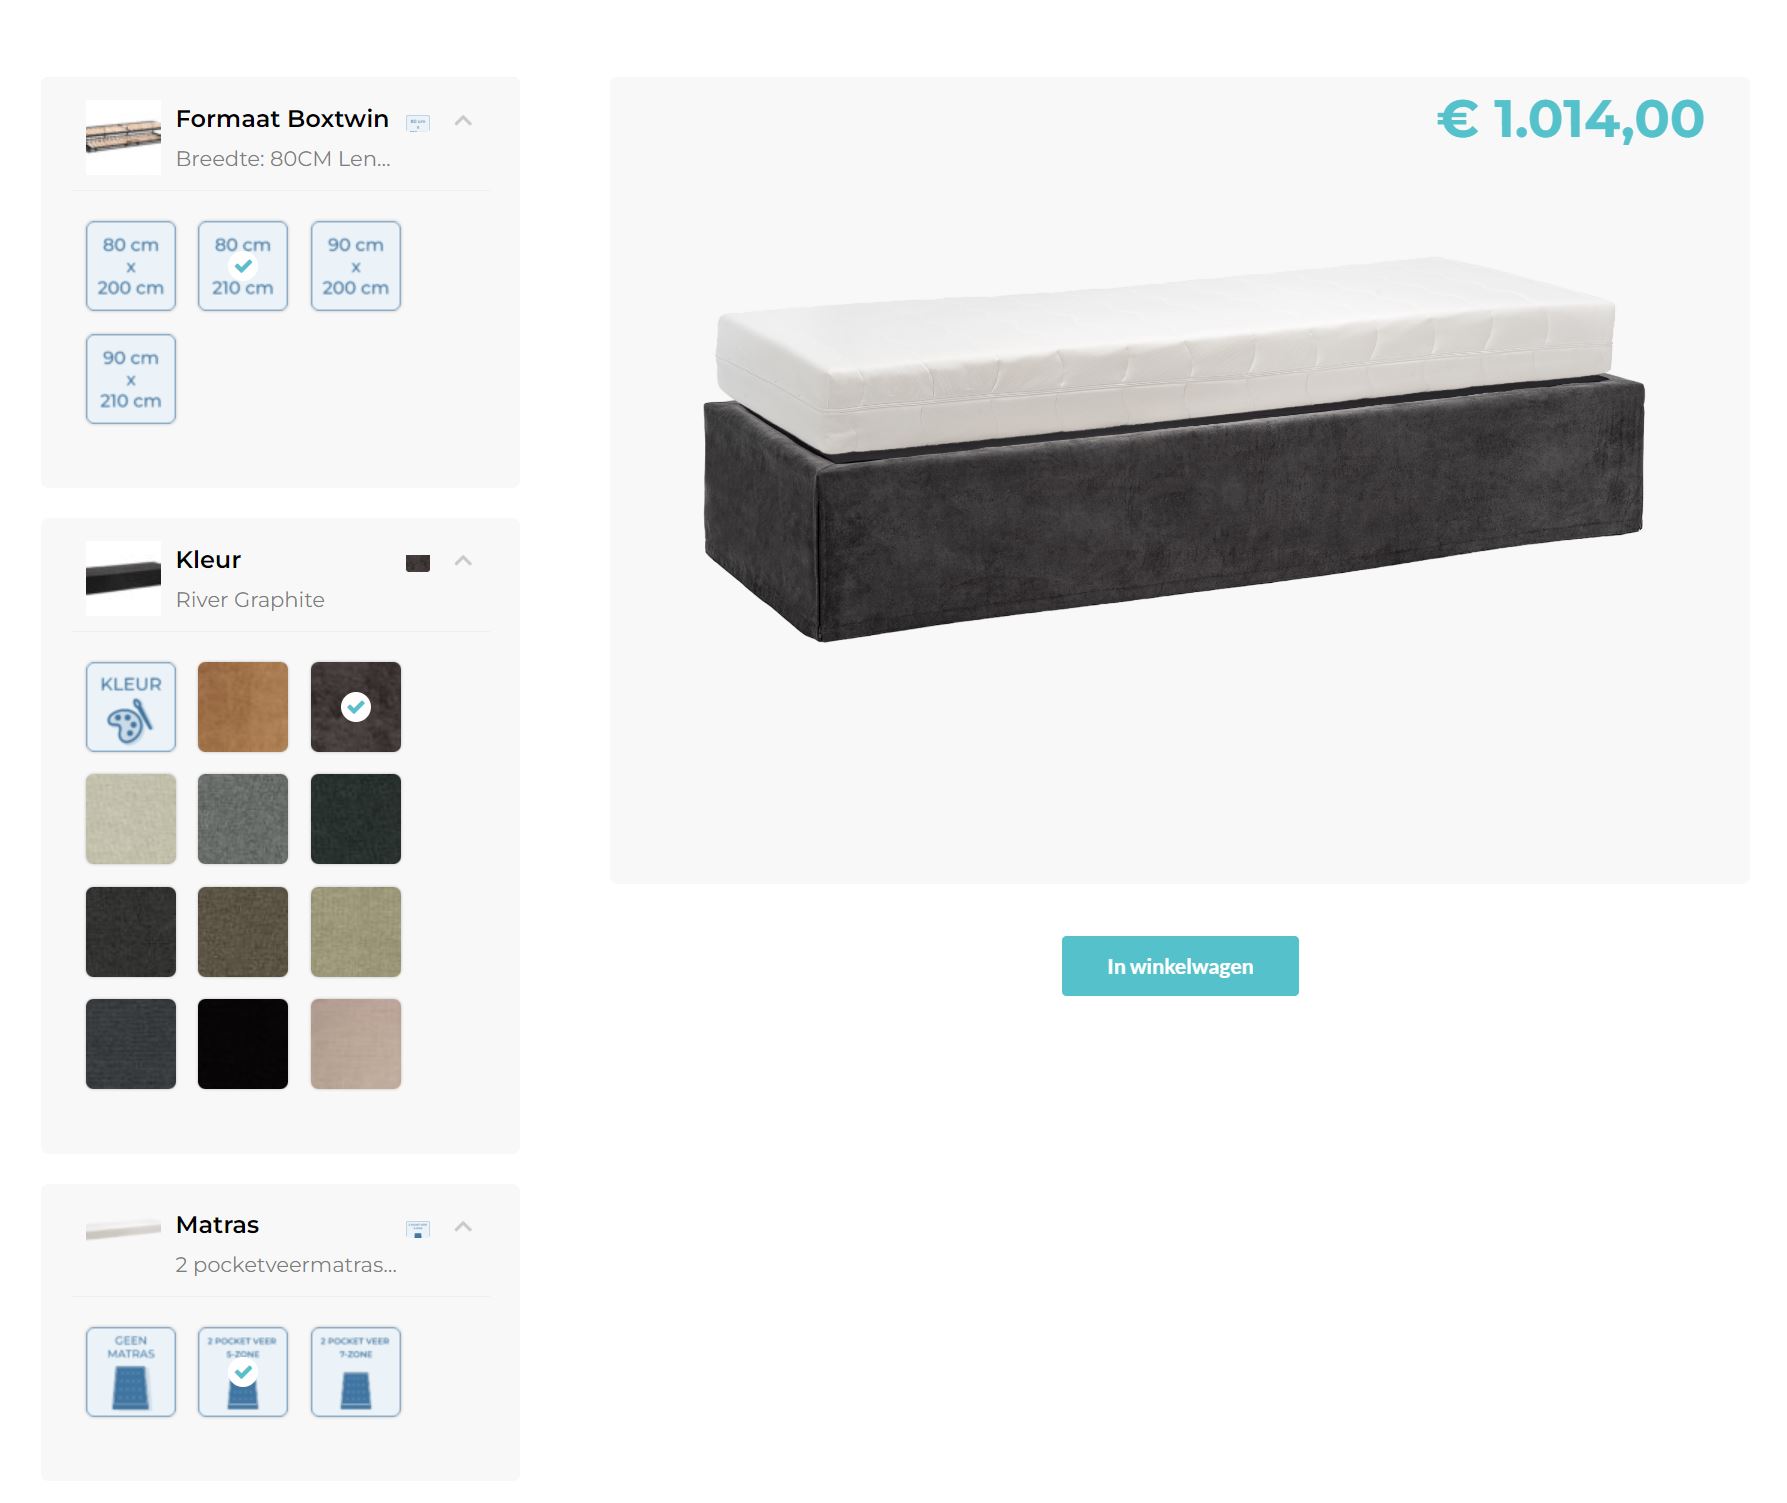Click the small size icon beside Formaat Boxtwin
Image resolution: width=1787 pixels, height=1503 pixels.
[x=418, y=123]
